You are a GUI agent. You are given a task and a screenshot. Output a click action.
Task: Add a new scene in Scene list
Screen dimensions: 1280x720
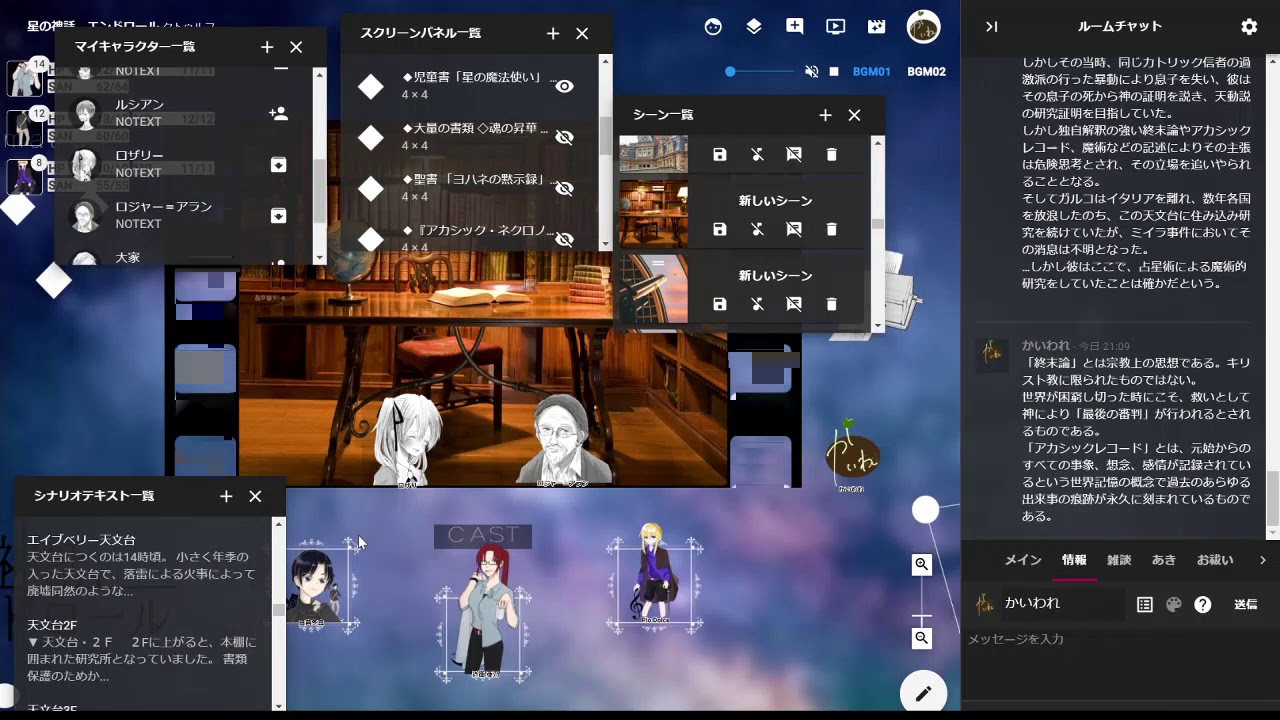(825, 115)
